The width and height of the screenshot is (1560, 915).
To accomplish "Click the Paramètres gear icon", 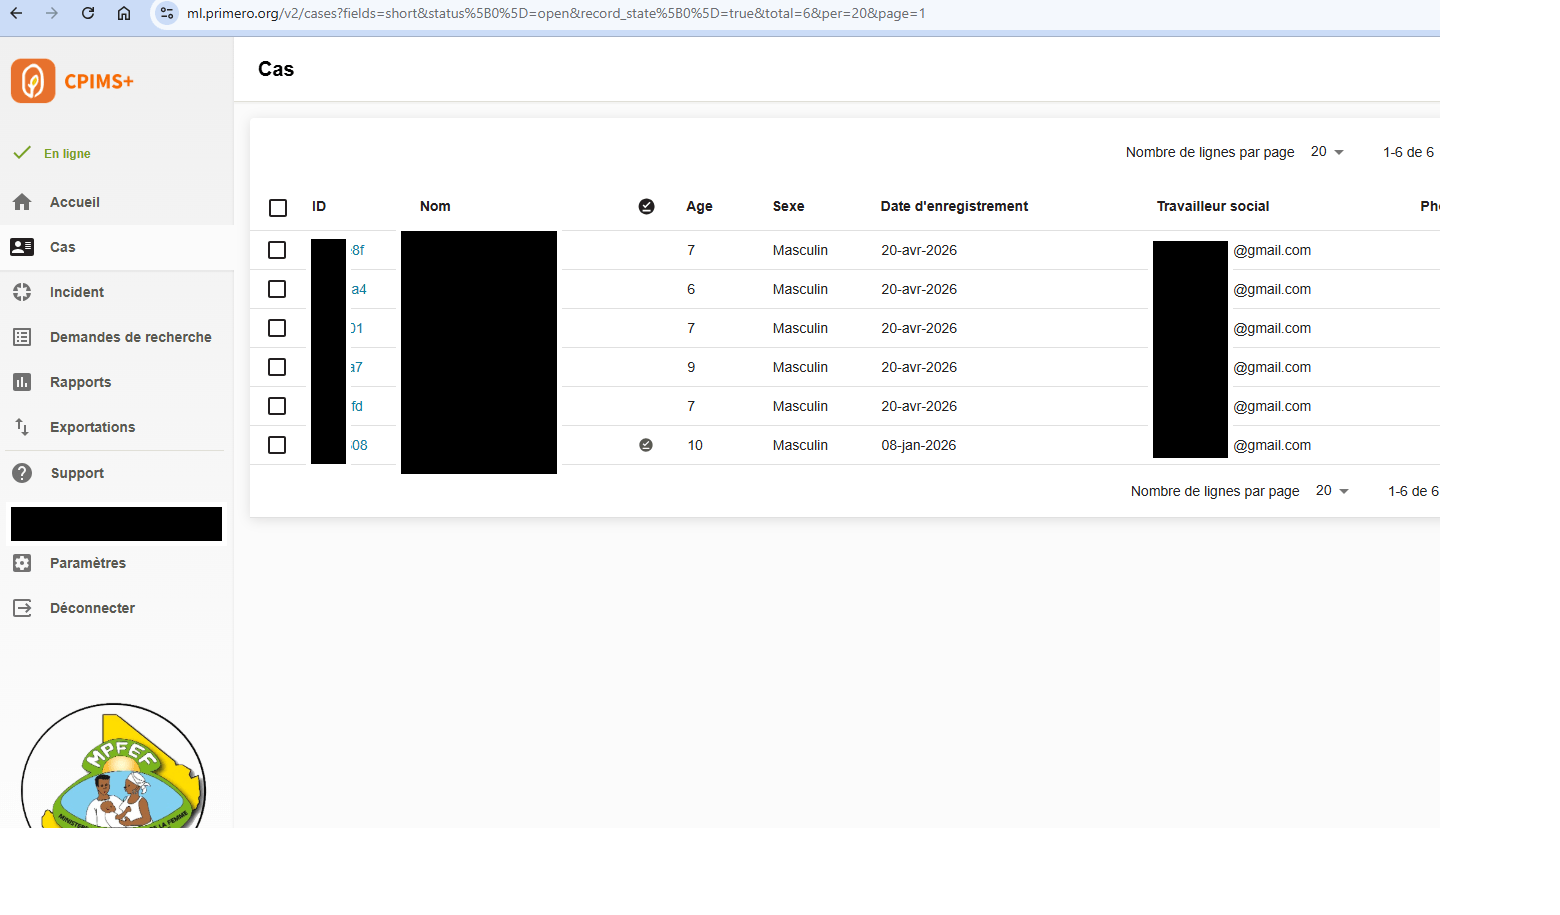I will (x=22, y=563).
